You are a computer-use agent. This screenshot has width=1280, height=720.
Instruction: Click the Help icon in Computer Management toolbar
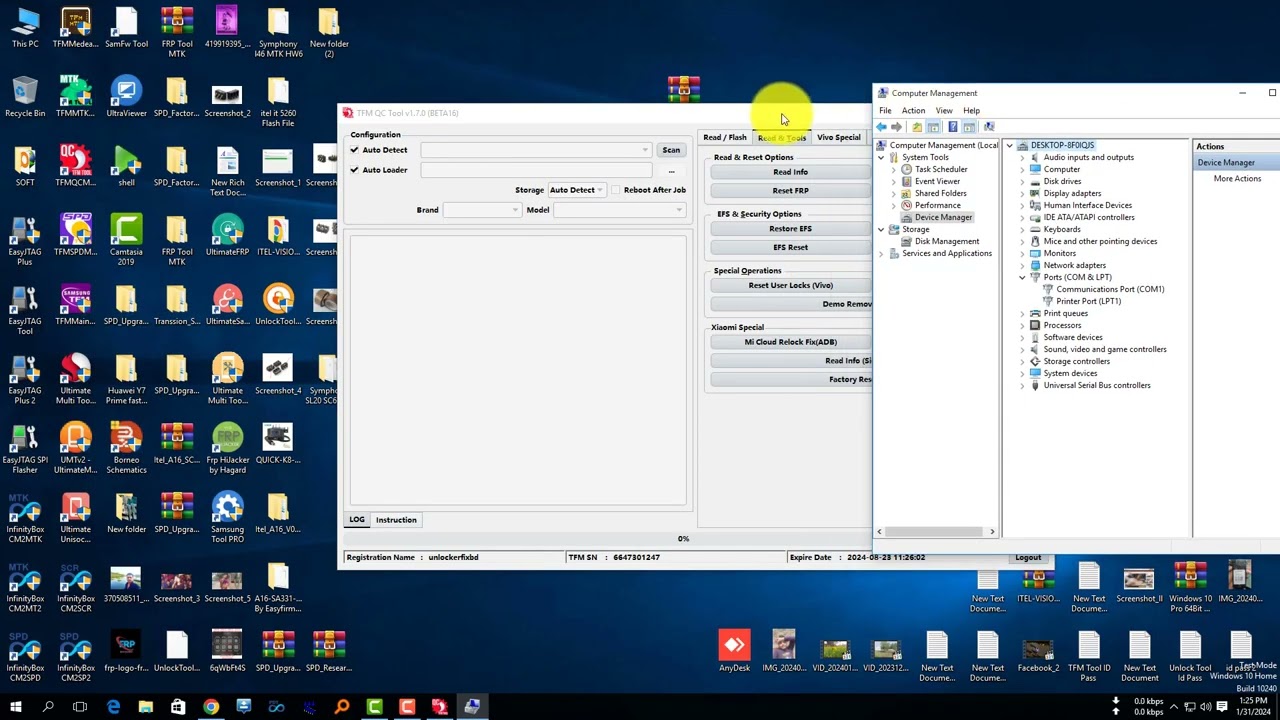click(953, 127)
